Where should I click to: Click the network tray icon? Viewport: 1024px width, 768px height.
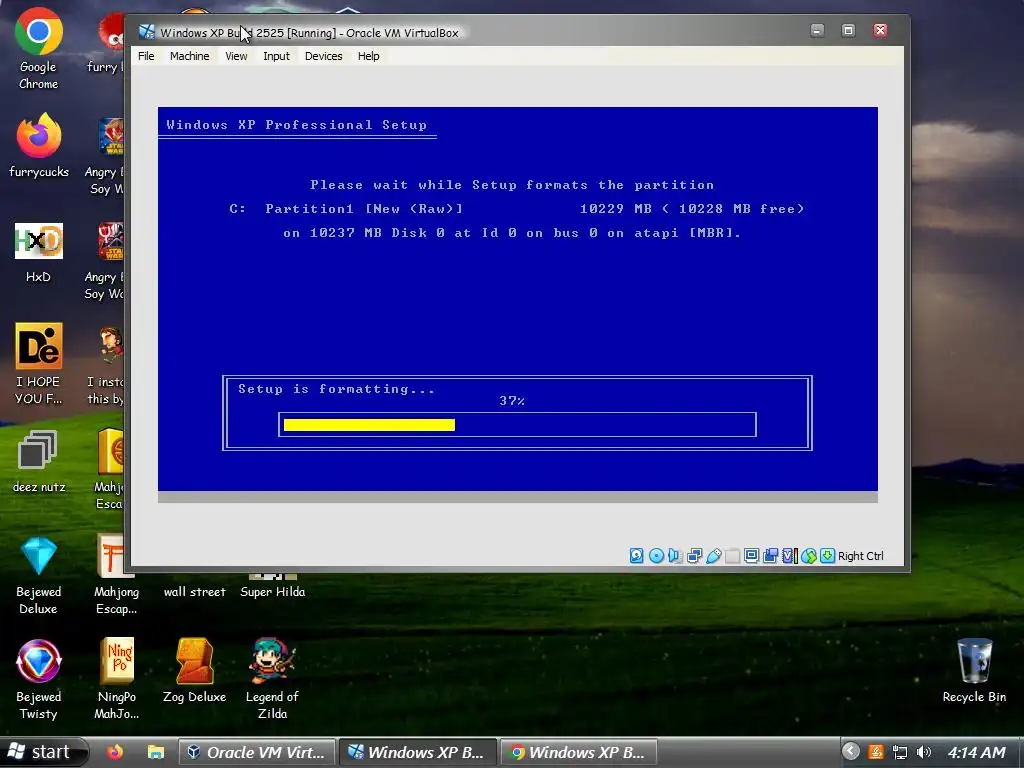(x=900, y=752)
